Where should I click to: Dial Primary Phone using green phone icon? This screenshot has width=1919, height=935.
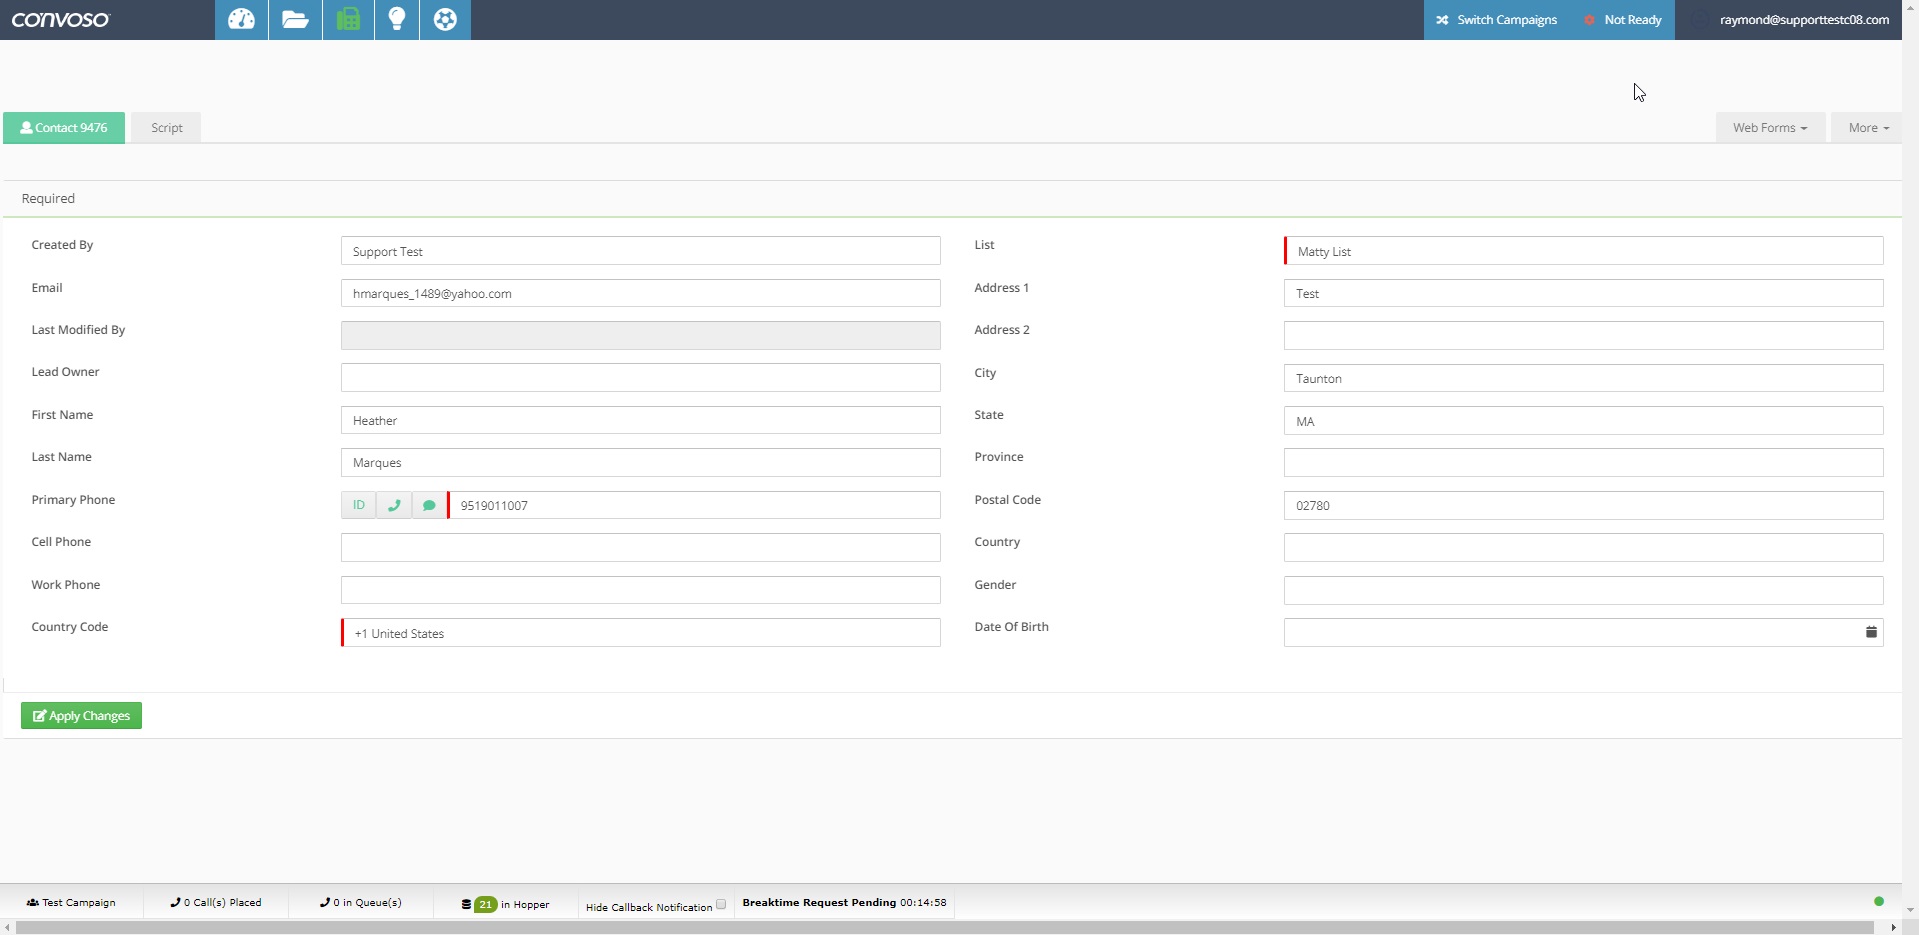[394, 505]
